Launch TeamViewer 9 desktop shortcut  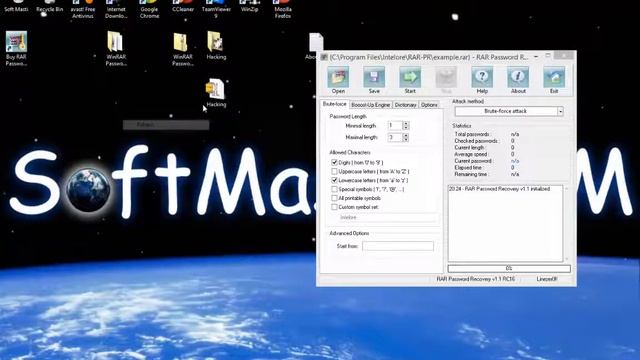(x=216, y=10)
